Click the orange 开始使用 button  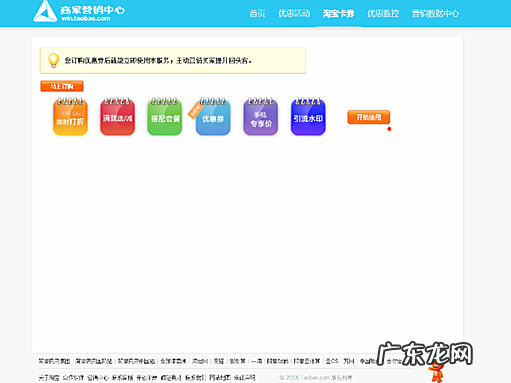point(369,117)
